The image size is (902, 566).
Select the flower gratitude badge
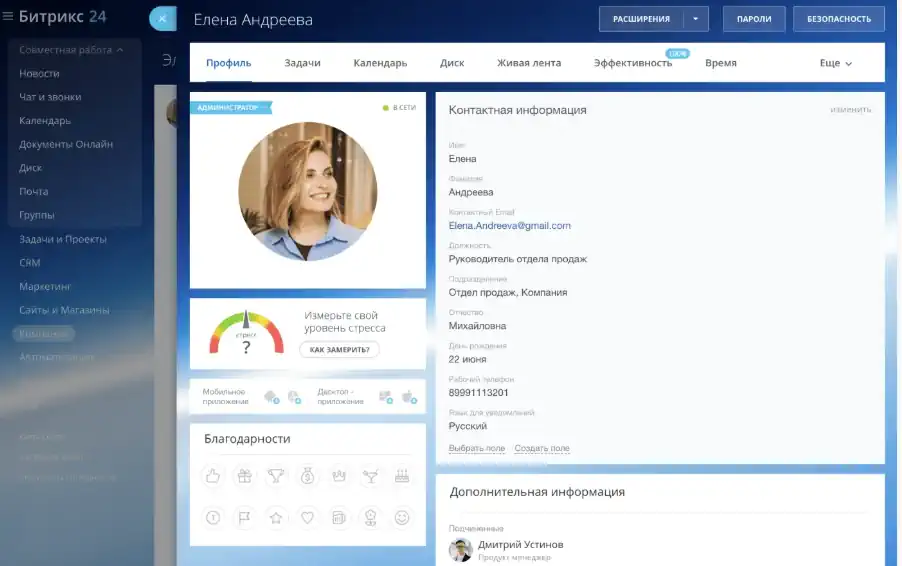(x=370, y=518)
